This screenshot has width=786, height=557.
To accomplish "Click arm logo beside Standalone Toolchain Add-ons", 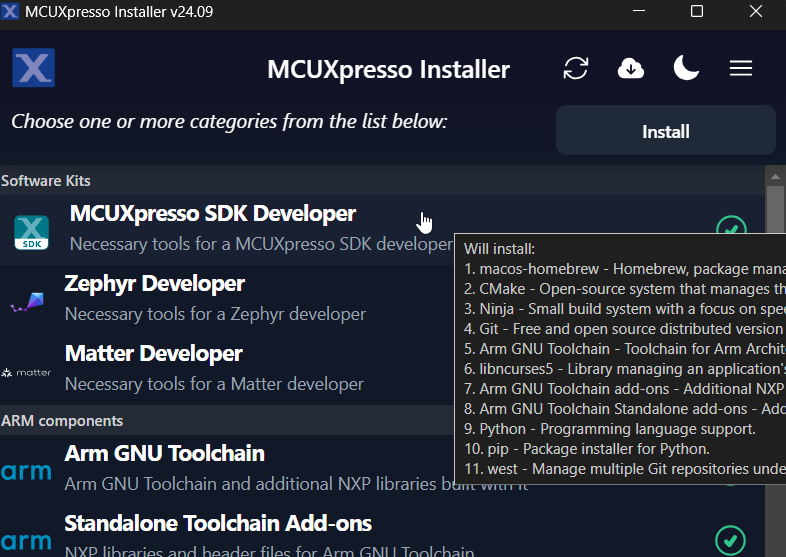I will 26,541.
